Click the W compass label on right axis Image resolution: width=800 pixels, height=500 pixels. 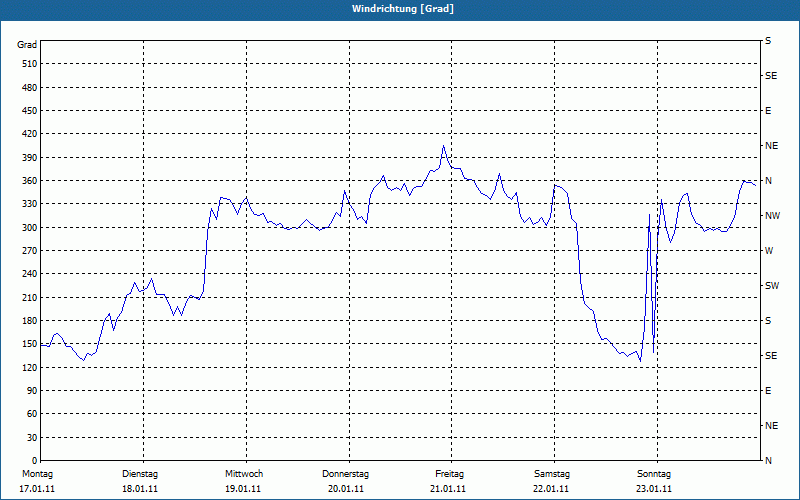click(x=769, y=251)
